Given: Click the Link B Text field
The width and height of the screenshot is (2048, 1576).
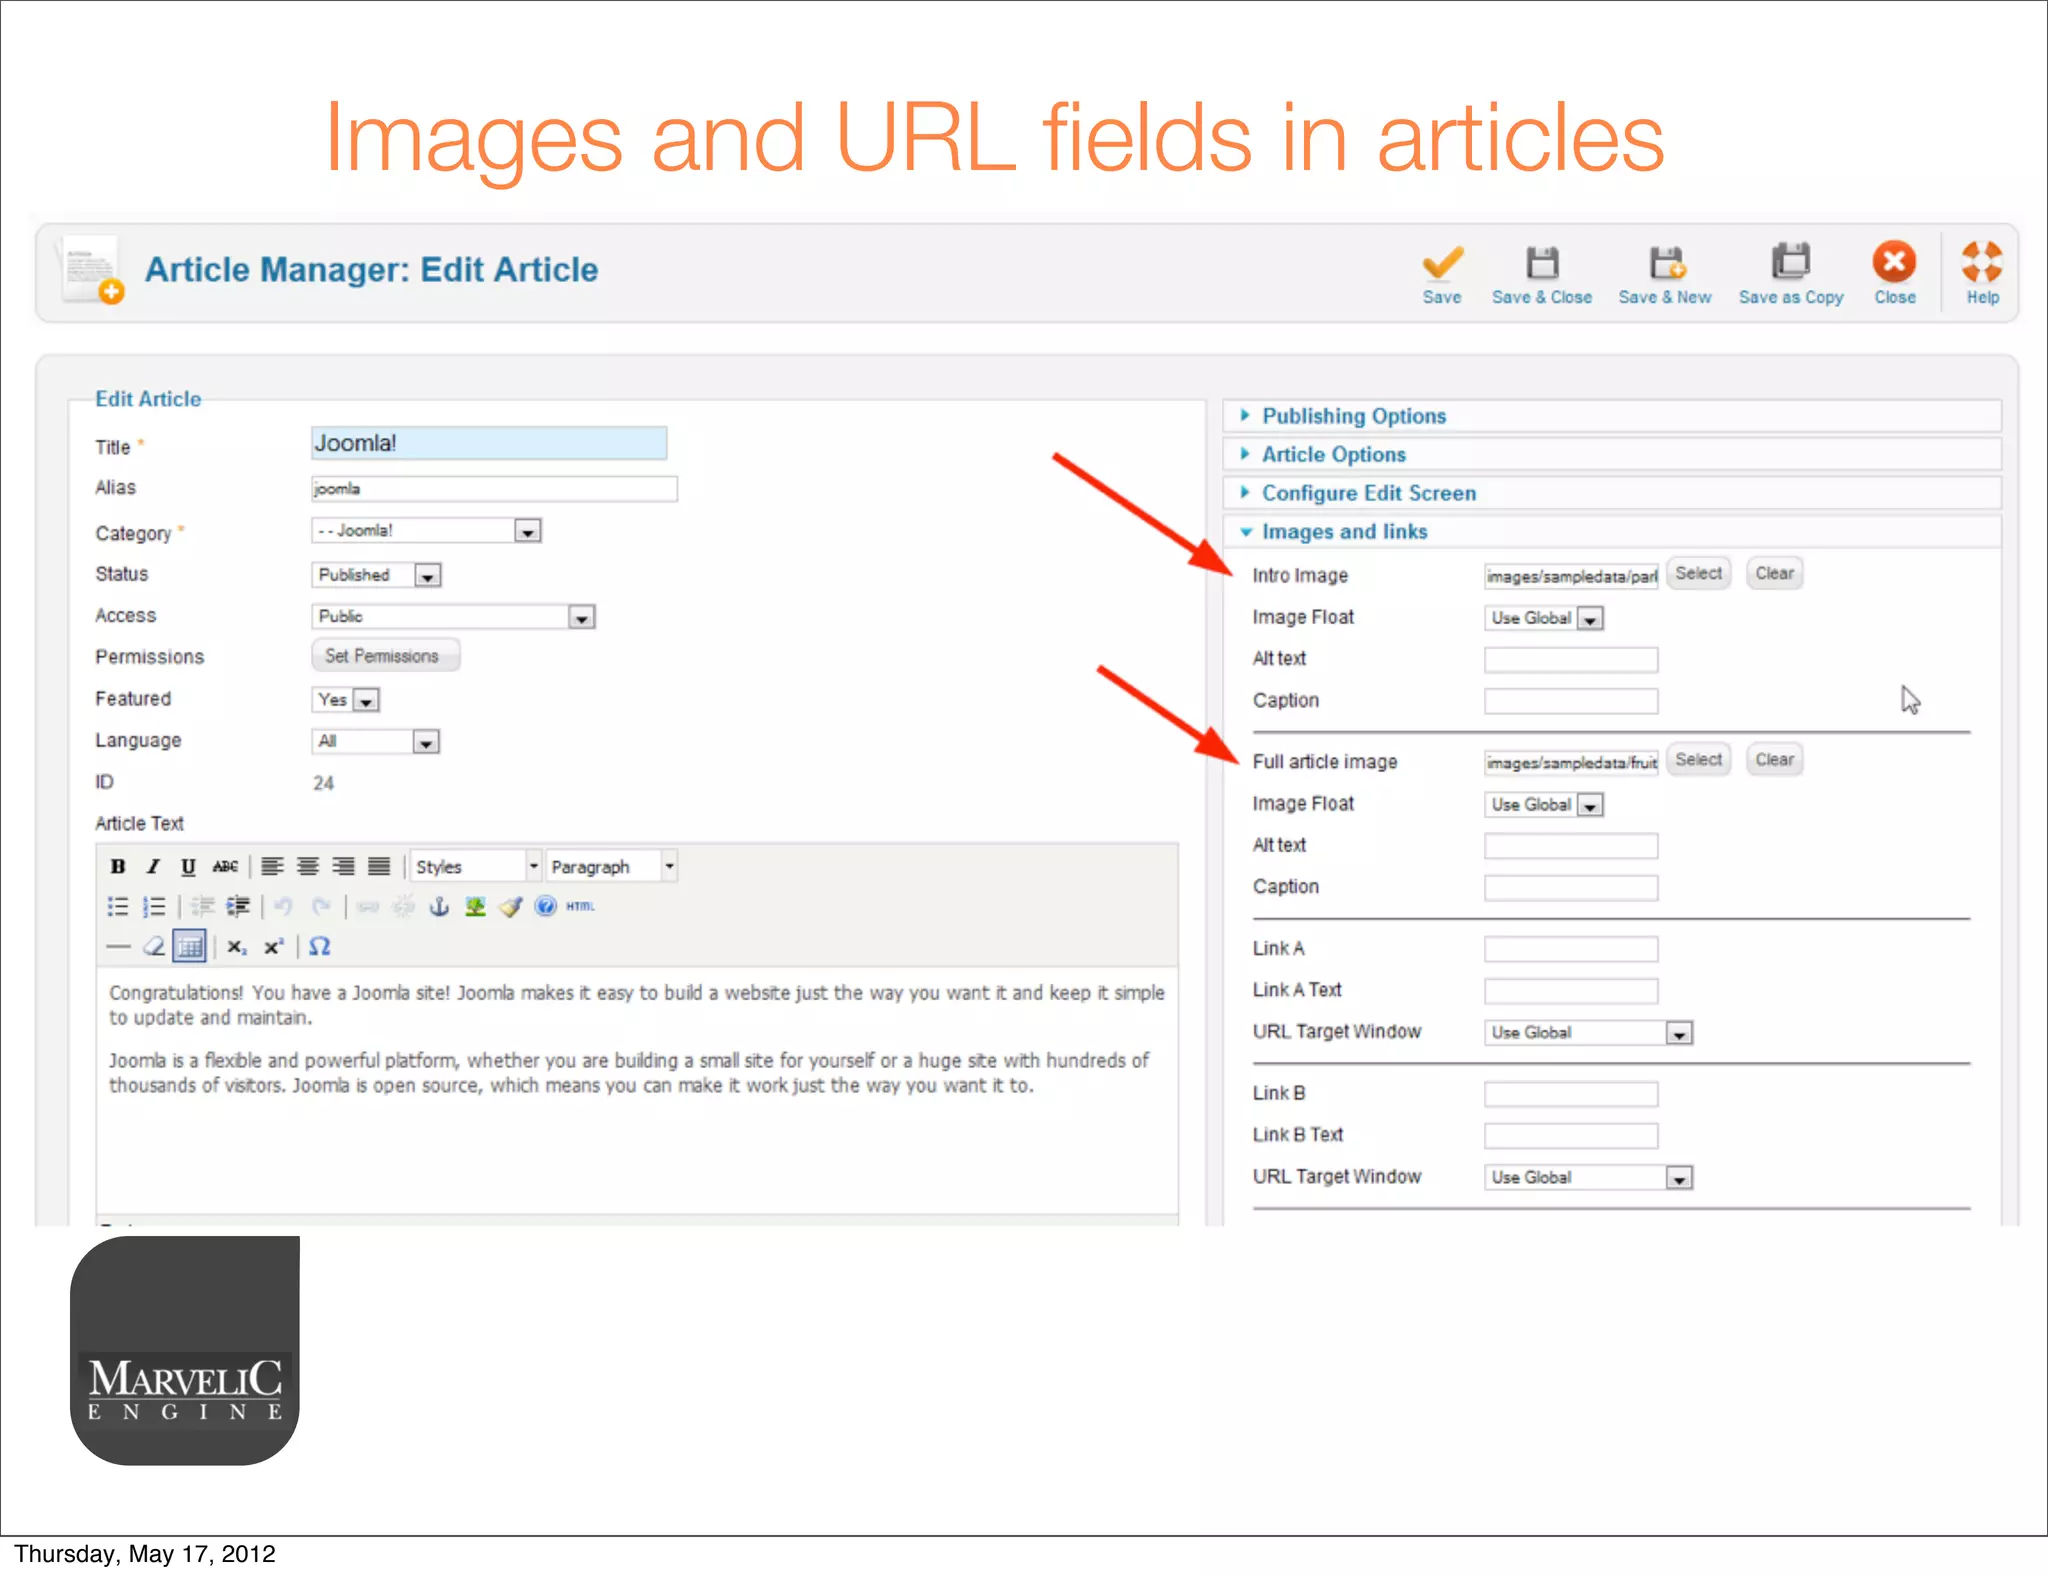Looking at the screenshot, I should 1571,1136.
